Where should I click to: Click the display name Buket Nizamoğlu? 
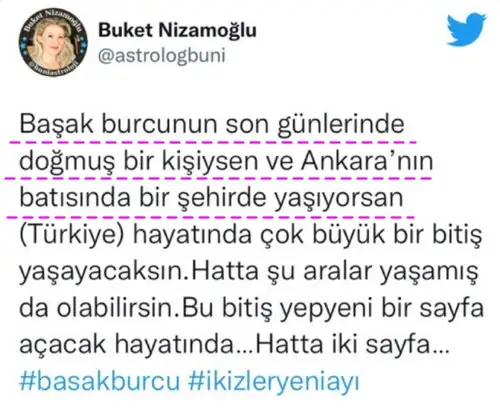pyautogui.click(x=177, y=30)
